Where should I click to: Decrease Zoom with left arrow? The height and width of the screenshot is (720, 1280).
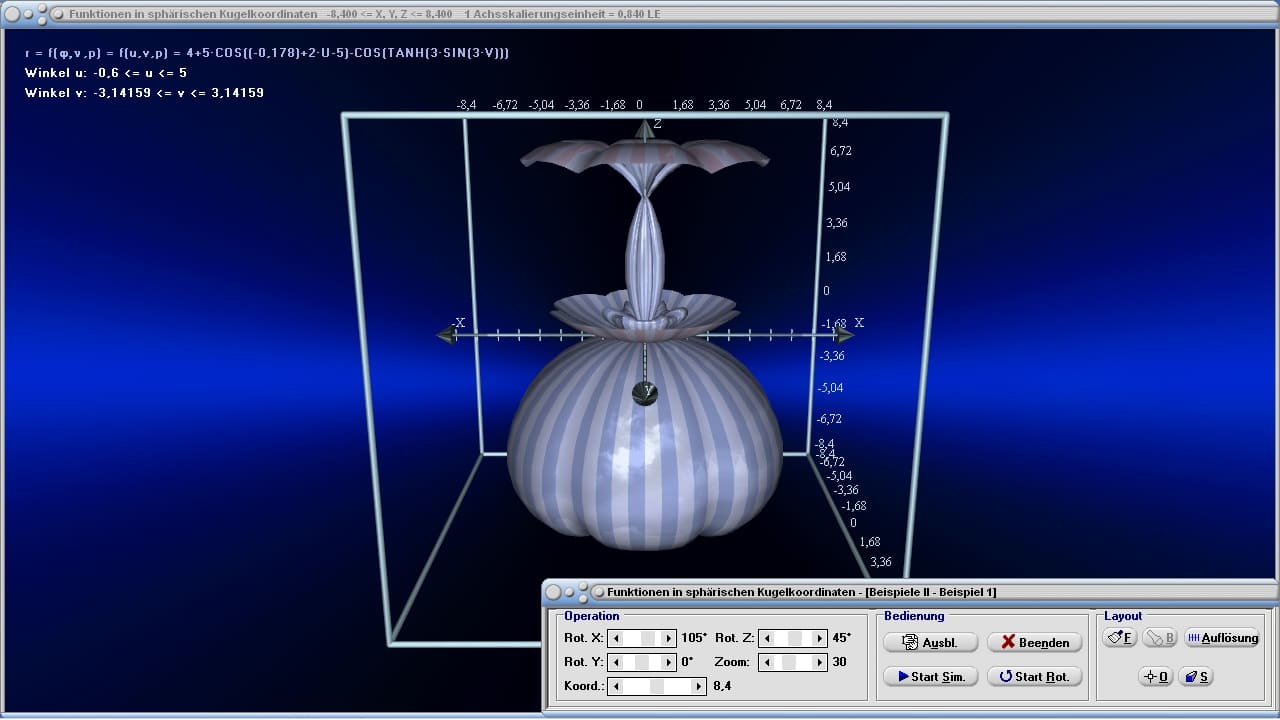[765, 662]
